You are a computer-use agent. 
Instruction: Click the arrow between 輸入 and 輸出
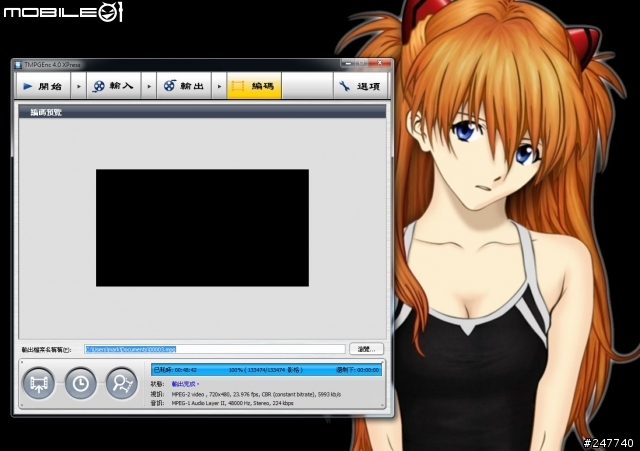149,86
